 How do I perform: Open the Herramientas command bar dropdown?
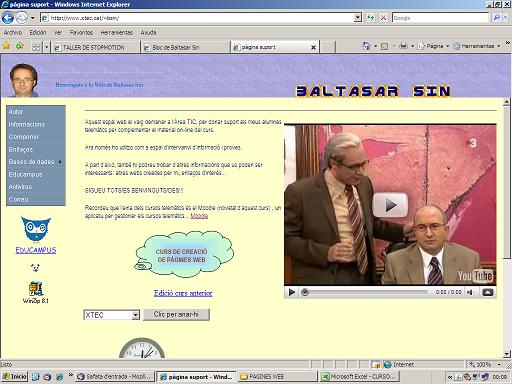click(x=476, y=46)
